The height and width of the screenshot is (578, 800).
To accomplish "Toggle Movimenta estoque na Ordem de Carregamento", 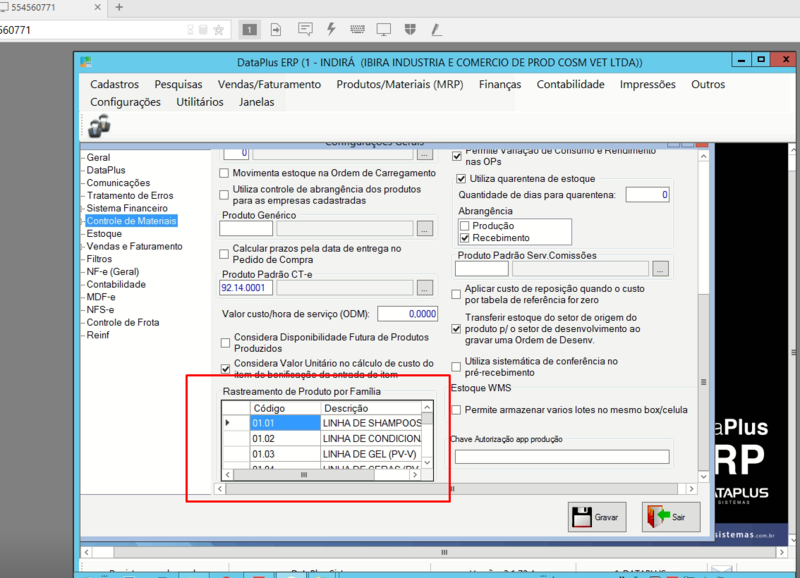I will [x=223, y=173].
